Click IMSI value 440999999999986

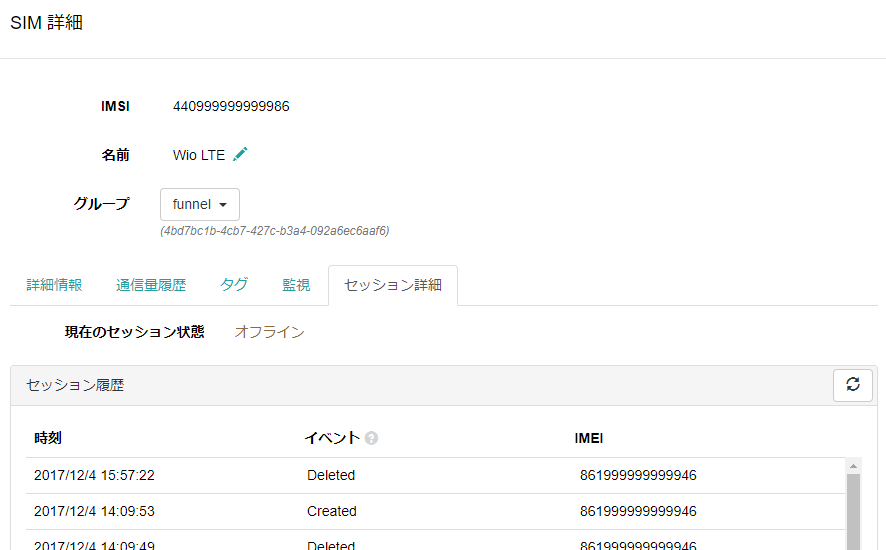coord(231,106)
